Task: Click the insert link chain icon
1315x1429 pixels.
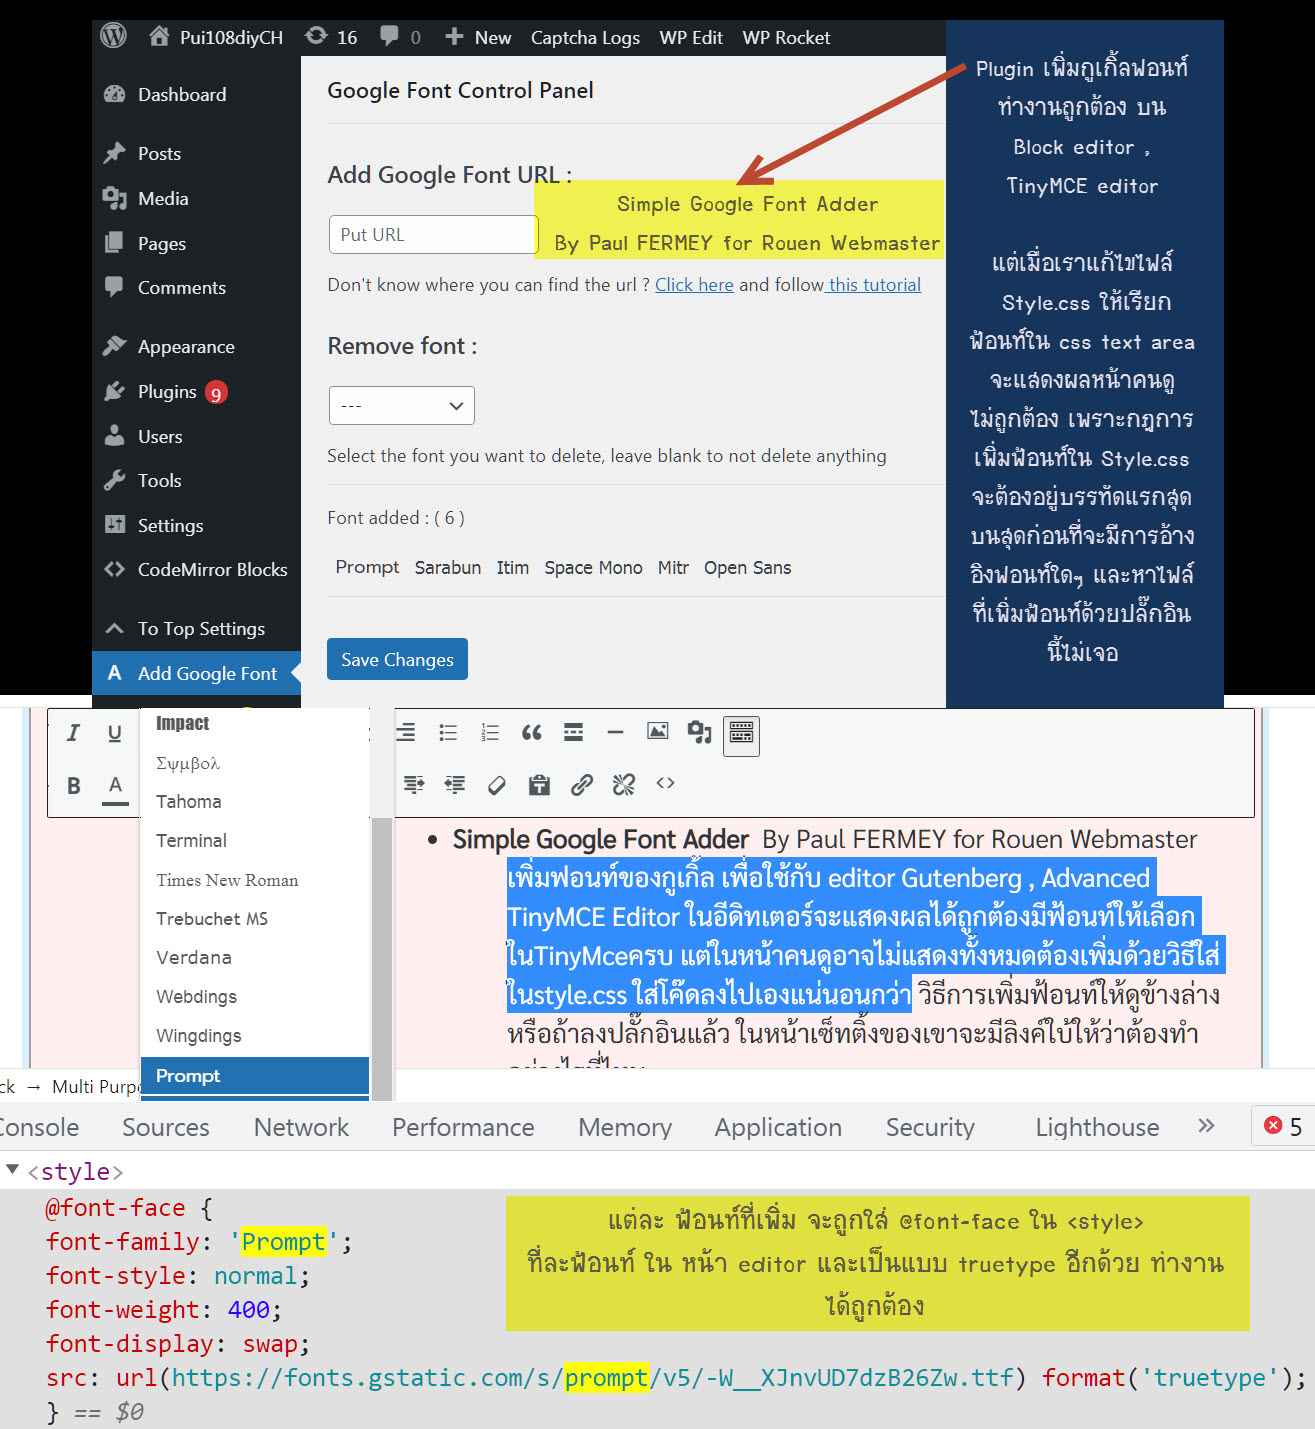Action: click(x=581, y=785)
